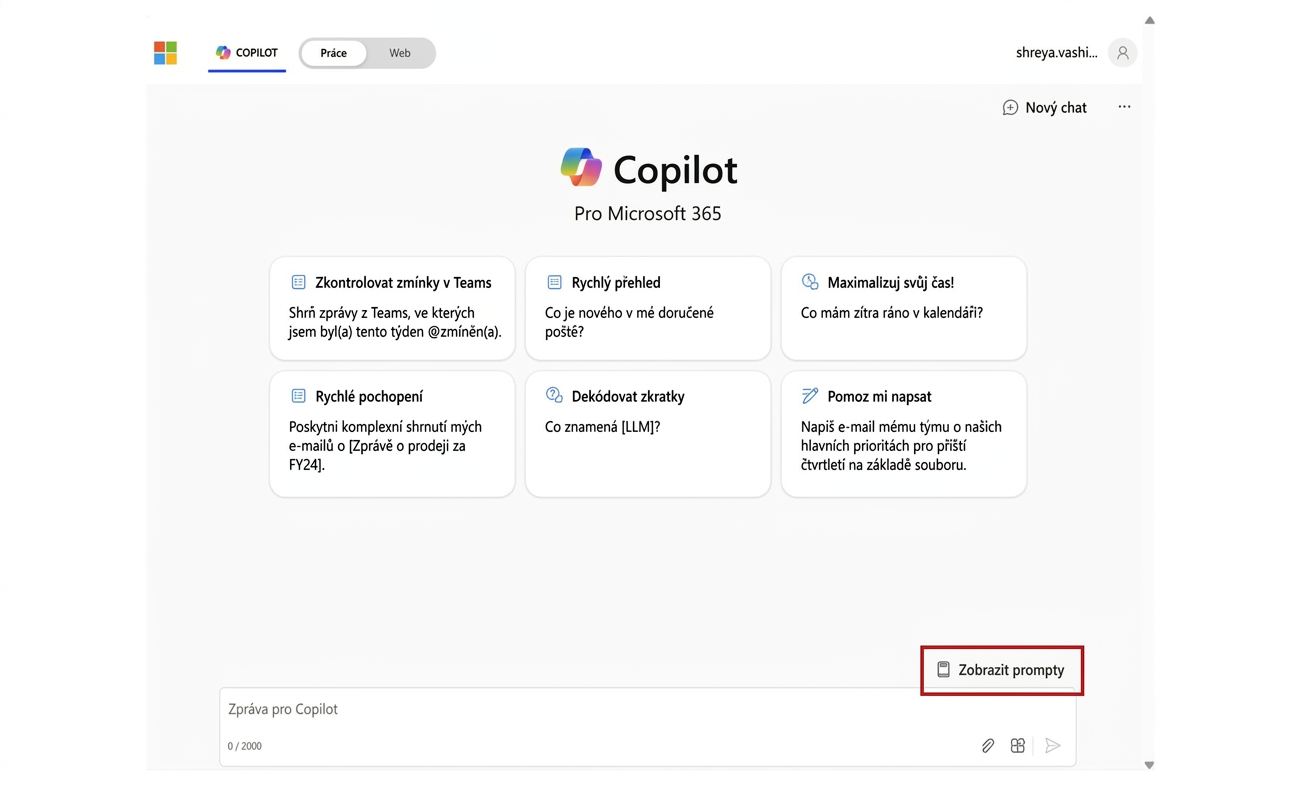This screenshot has width=1304, height=800.
Task: Click the Microsoft logo icon
Action: [165, 53]
